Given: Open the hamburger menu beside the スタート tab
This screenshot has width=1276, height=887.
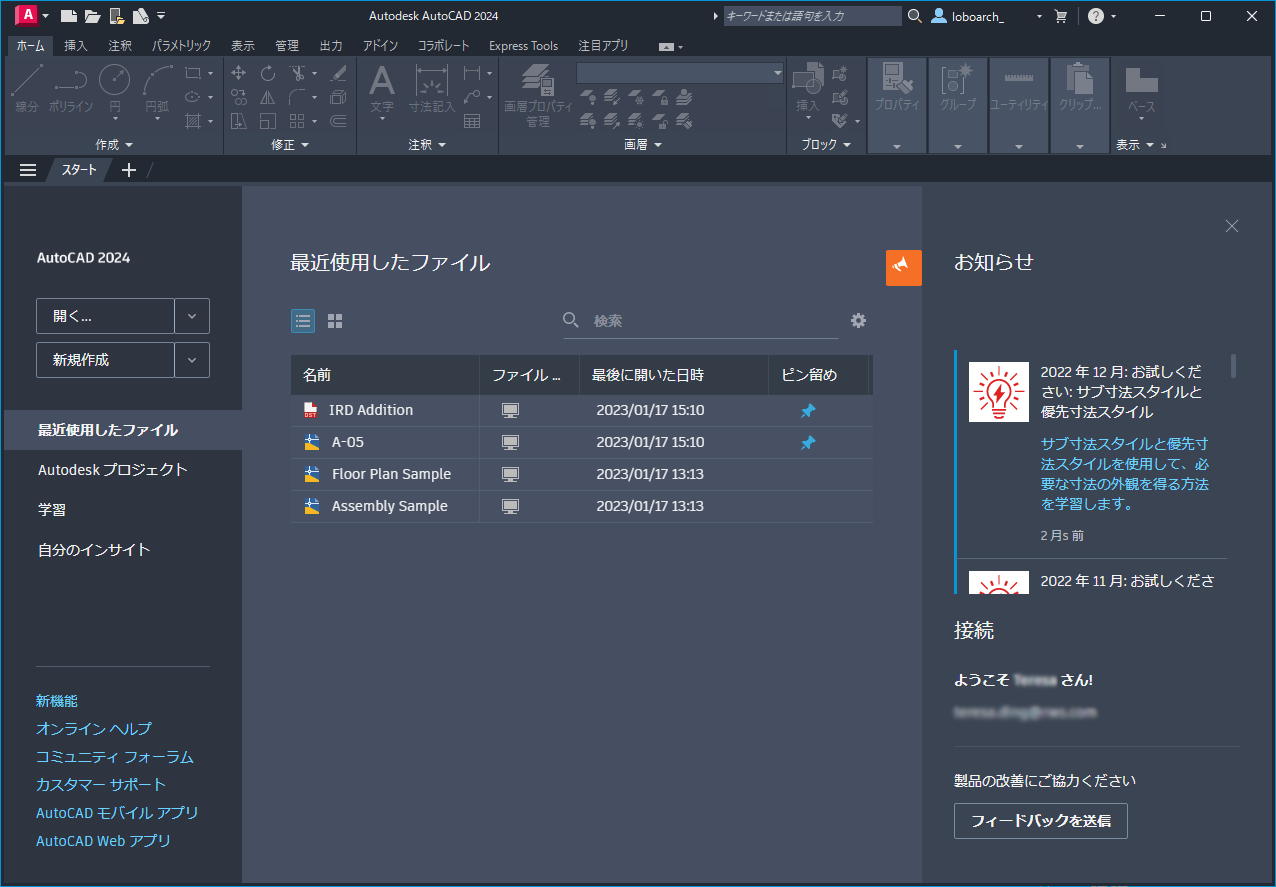Looking at the screenshot, I should [x=28, y=170].
